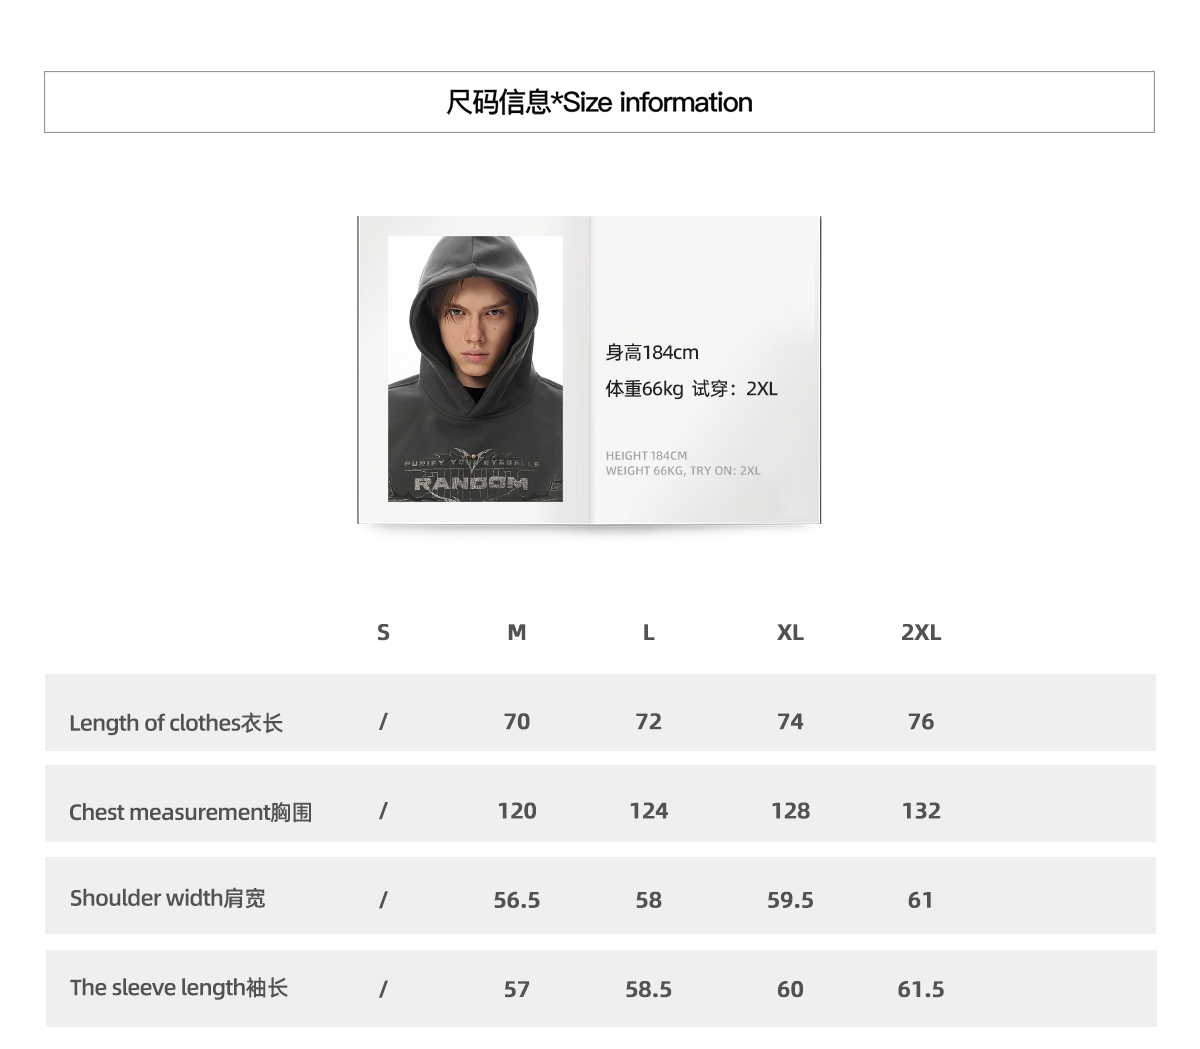This screenshot has width=1200, height=1049.
Task: Click the small HEIGHT 184CM caption
Action: click(646, 455)
